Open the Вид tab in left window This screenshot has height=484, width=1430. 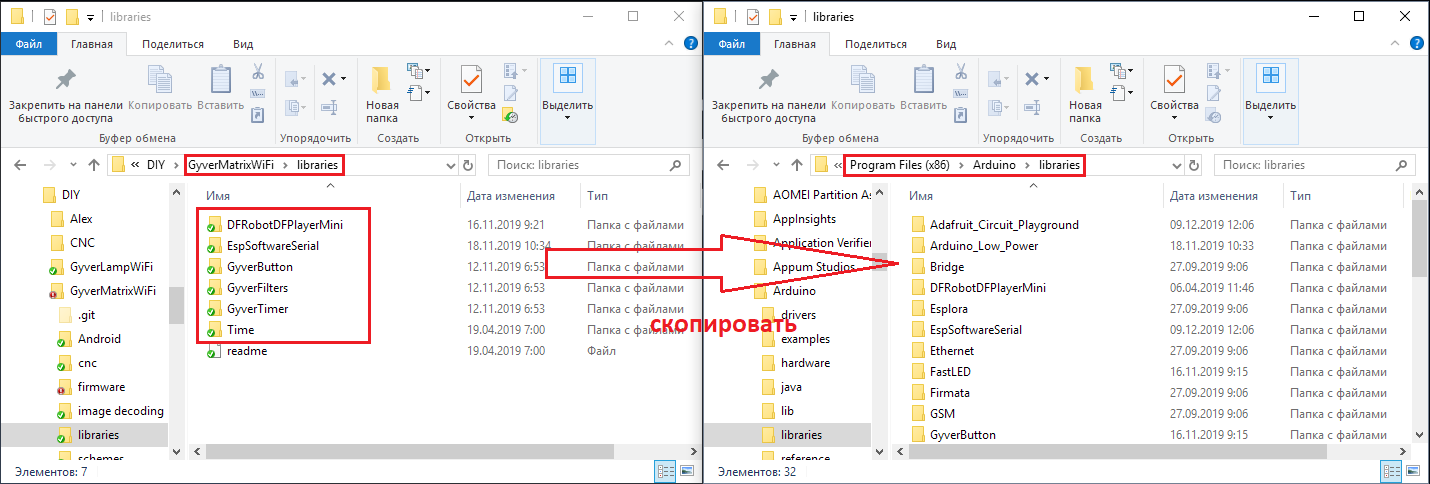243,44
